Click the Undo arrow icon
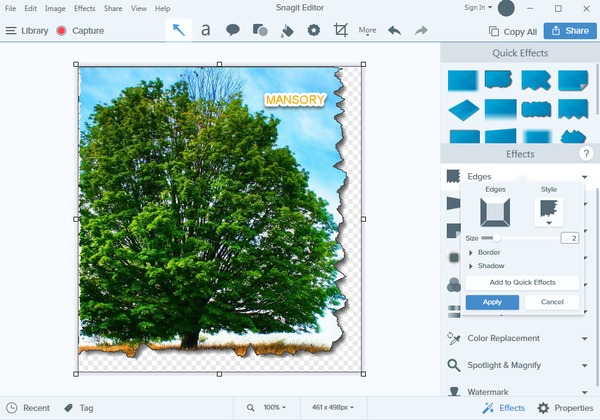The image size is (600, 420). coord(394,30)
